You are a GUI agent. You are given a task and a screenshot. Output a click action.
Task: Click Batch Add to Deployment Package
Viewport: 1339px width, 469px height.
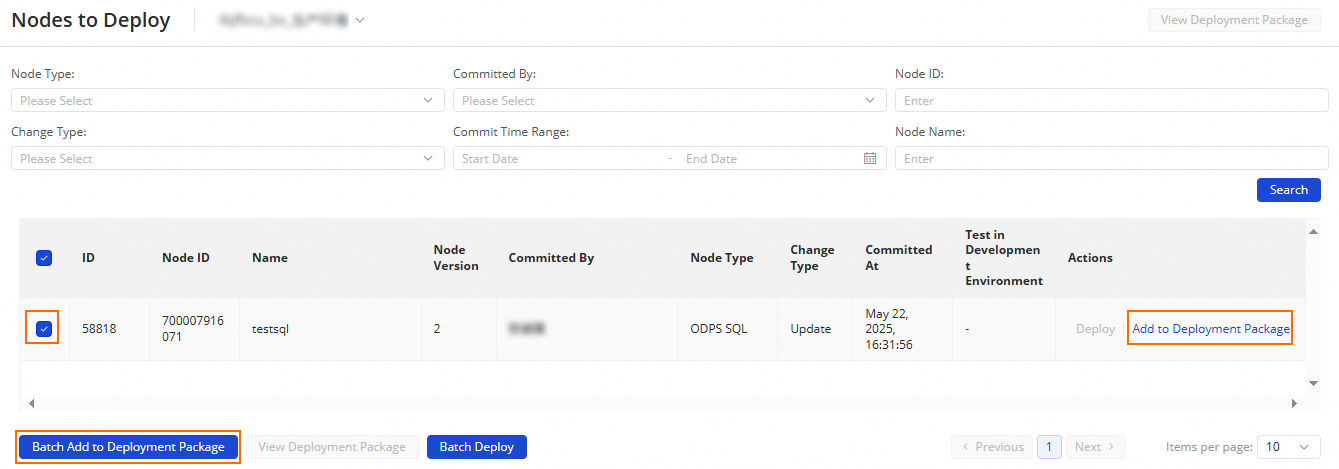tap(128, 447)
